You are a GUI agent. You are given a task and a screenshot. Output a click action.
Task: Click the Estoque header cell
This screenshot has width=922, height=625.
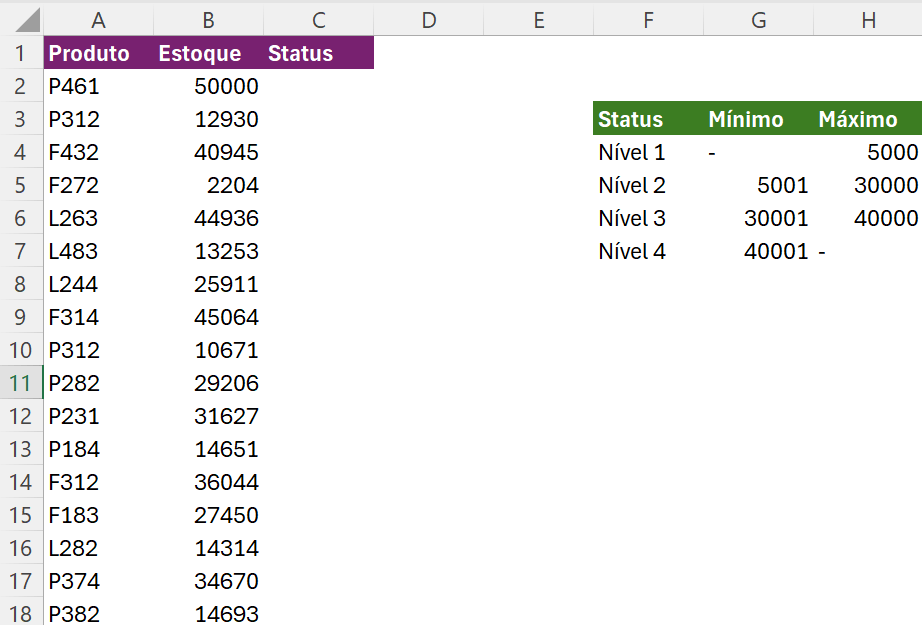(208, 53)
